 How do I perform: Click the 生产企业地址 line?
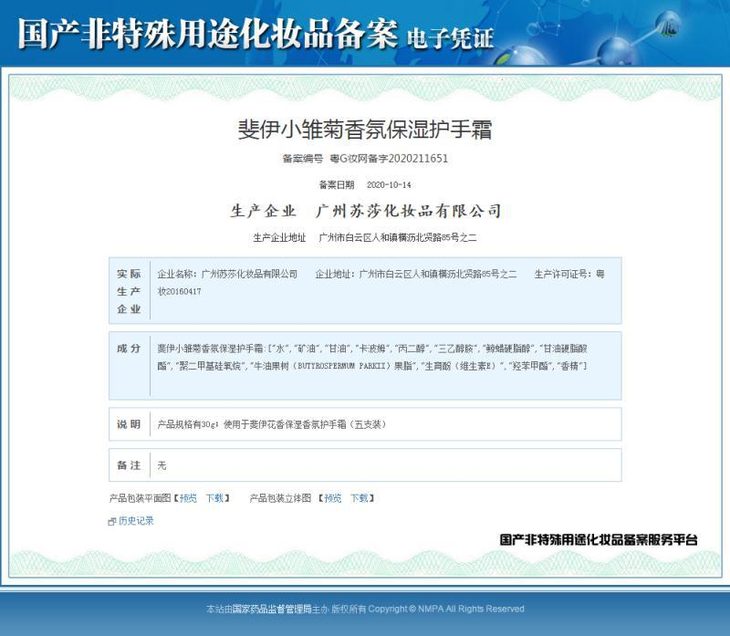(x=365, y=237)
